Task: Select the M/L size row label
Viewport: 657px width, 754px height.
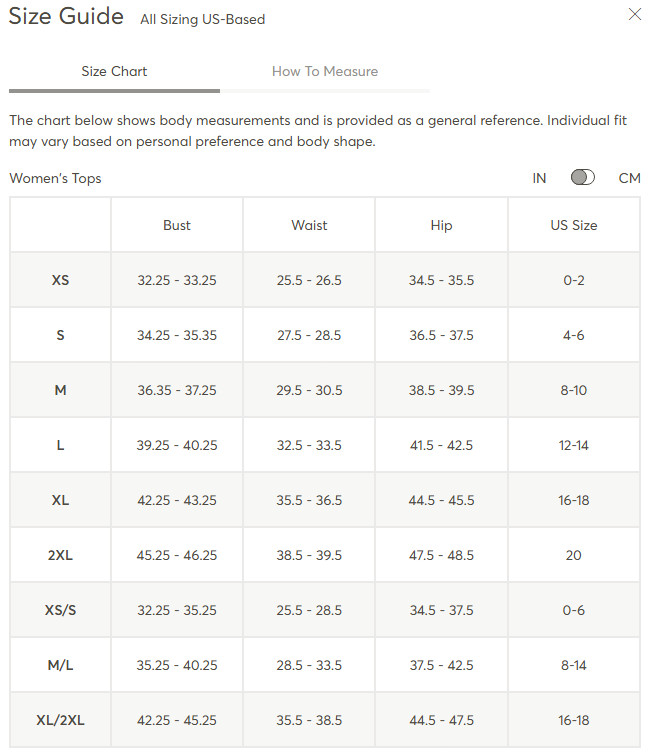Action: pos(60,665)
